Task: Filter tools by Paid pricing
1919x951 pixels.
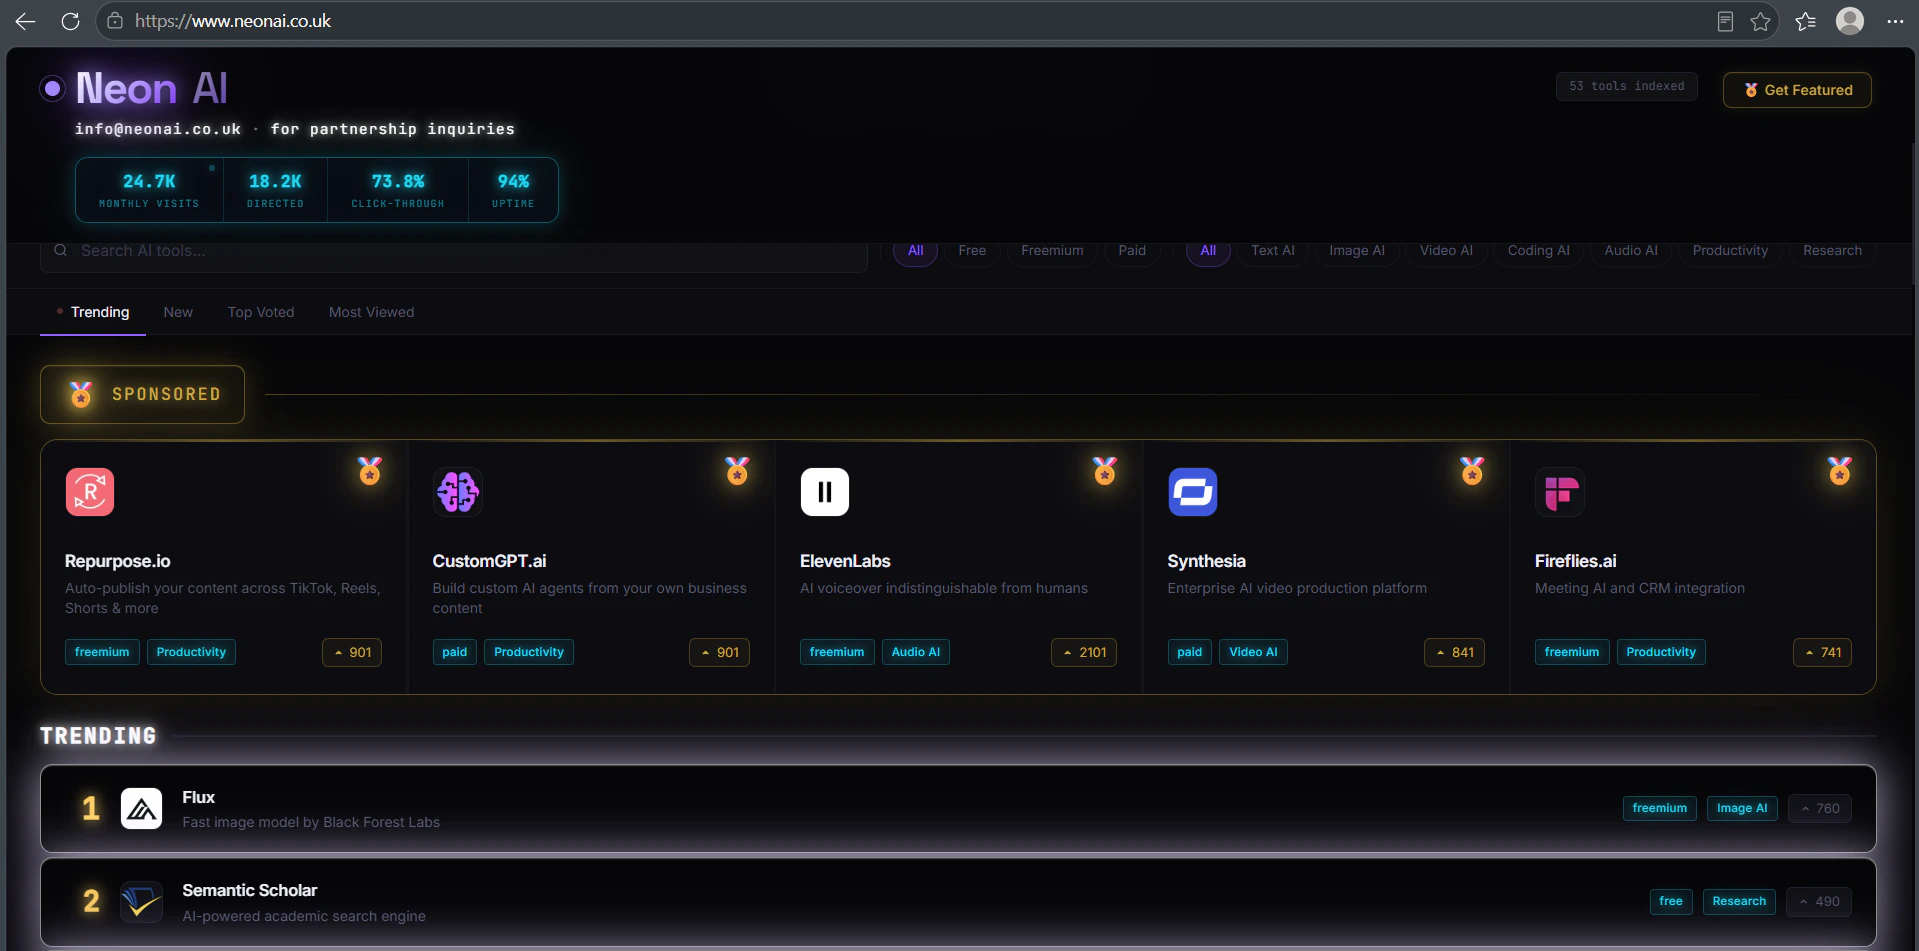Action: [x=1132, y=251]
